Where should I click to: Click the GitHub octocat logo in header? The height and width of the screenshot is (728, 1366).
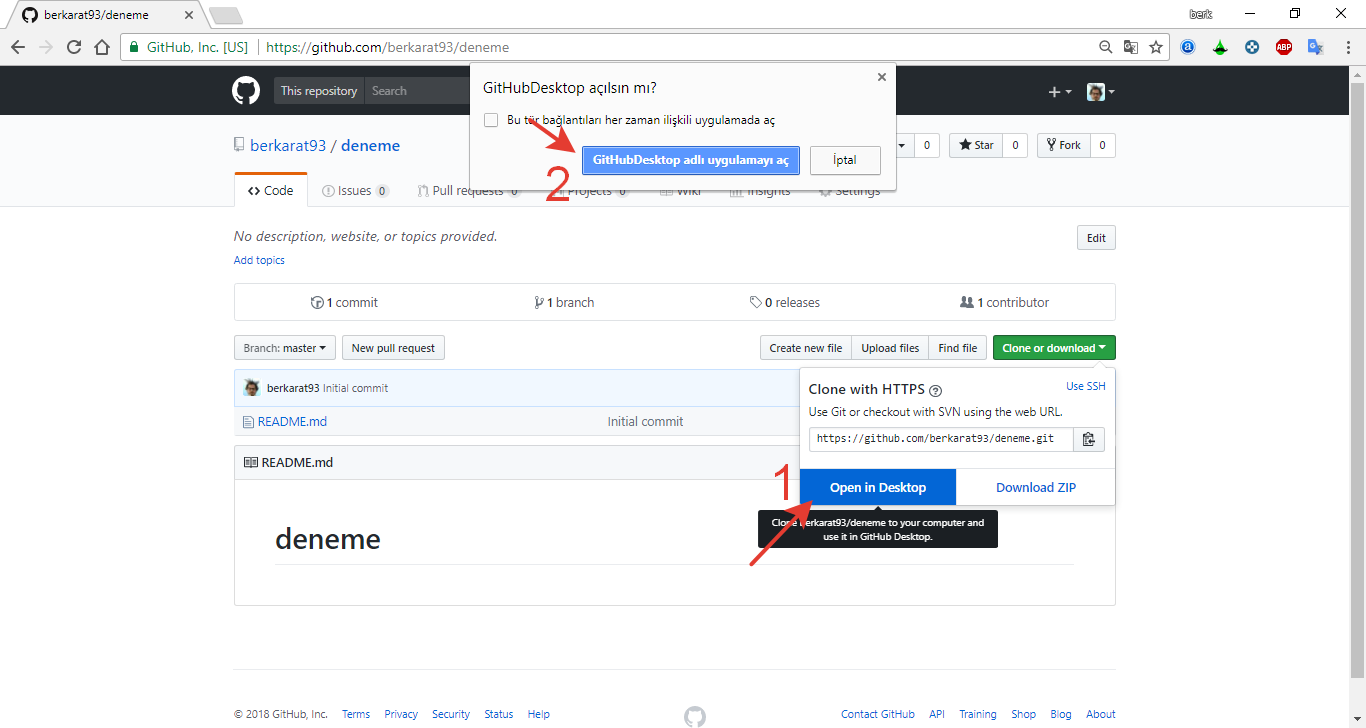[246, 91]
